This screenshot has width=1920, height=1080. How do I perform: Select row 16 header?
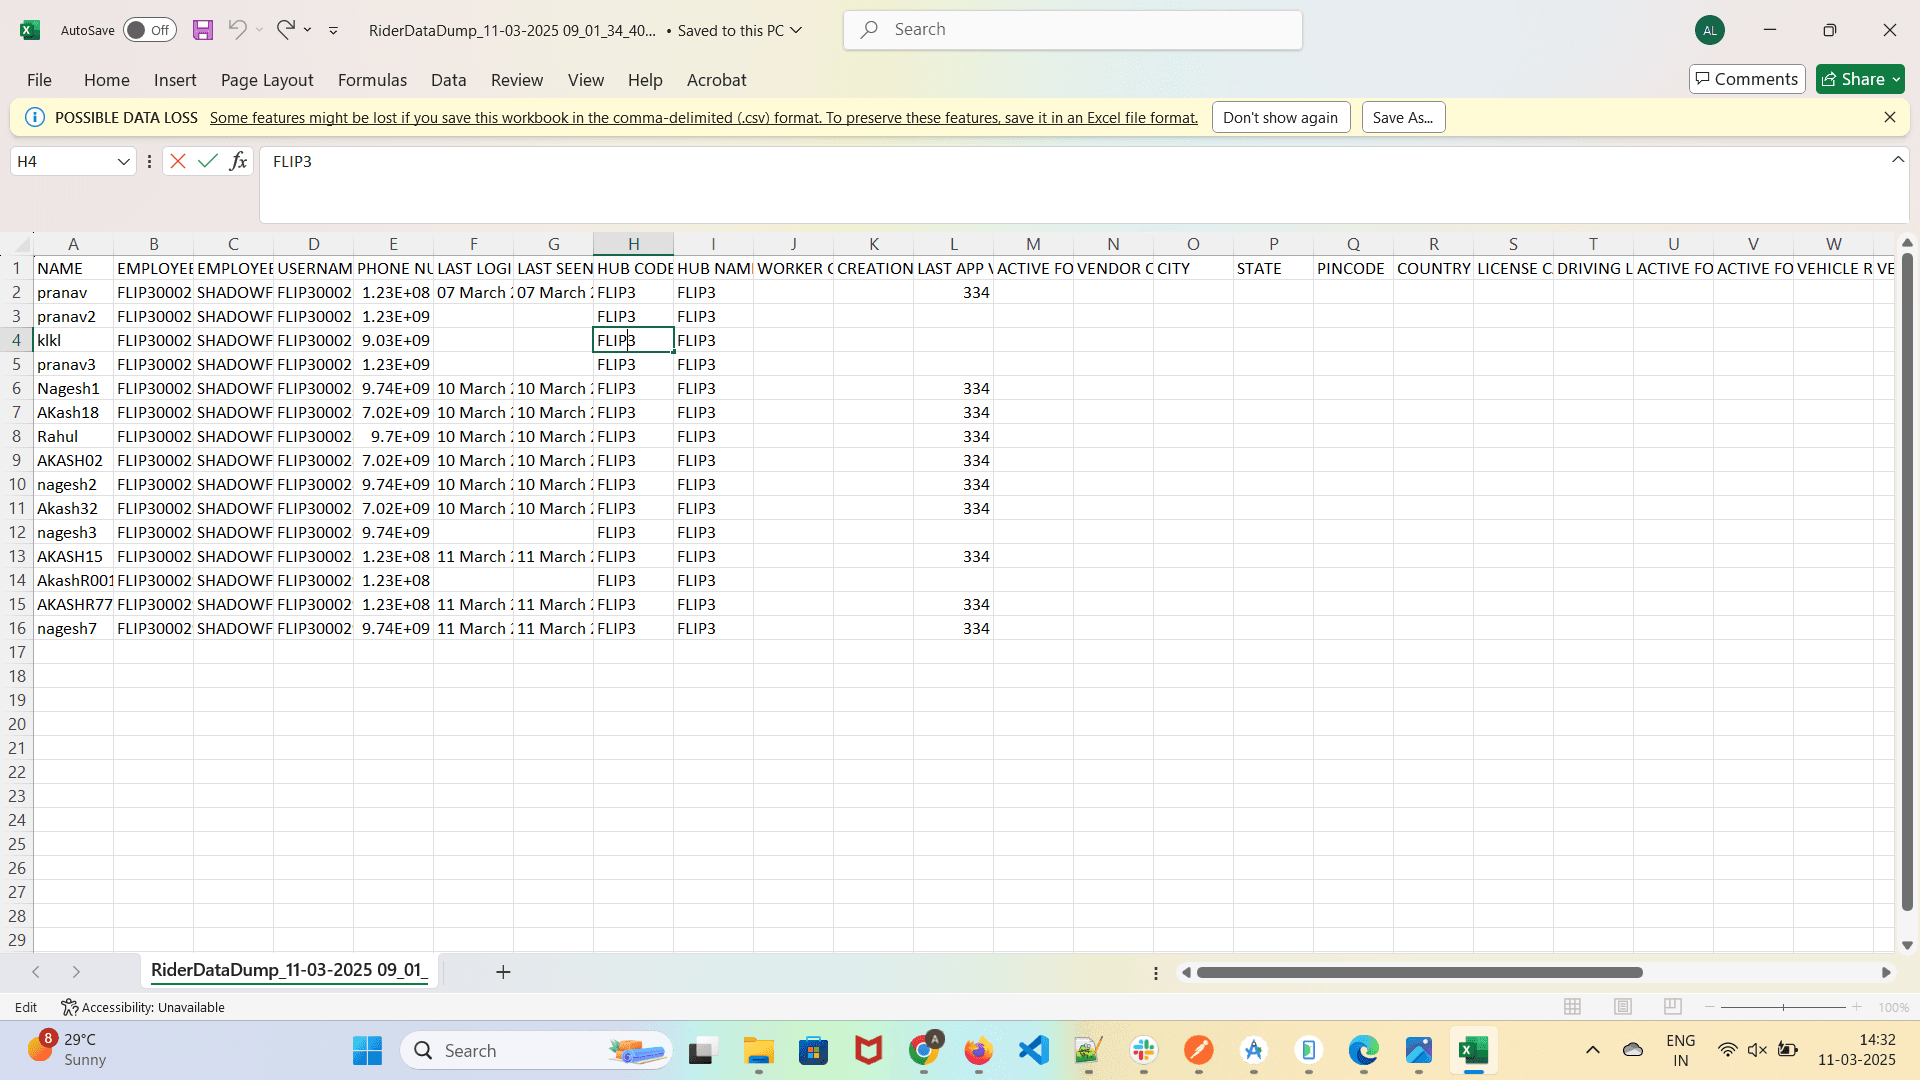(17, 628)
